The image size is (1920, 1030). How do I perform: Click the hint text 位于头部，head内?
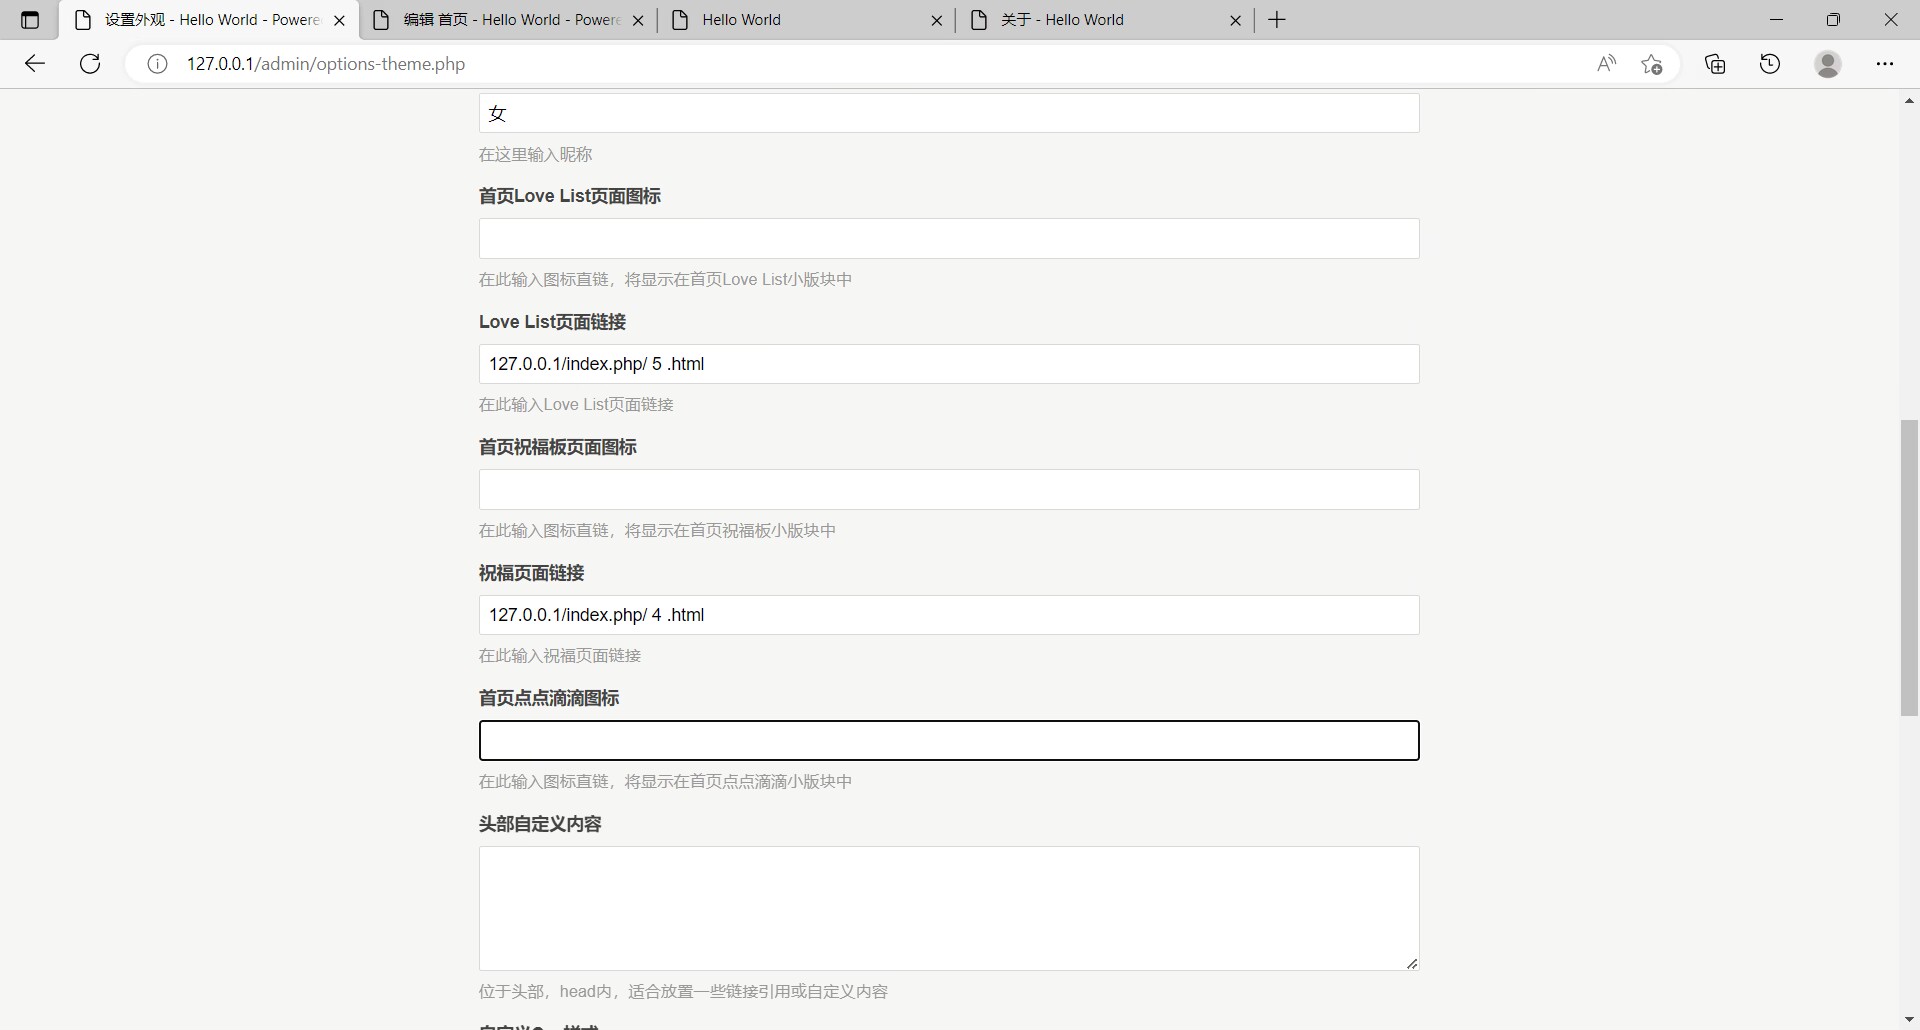(x=683, y=991)
